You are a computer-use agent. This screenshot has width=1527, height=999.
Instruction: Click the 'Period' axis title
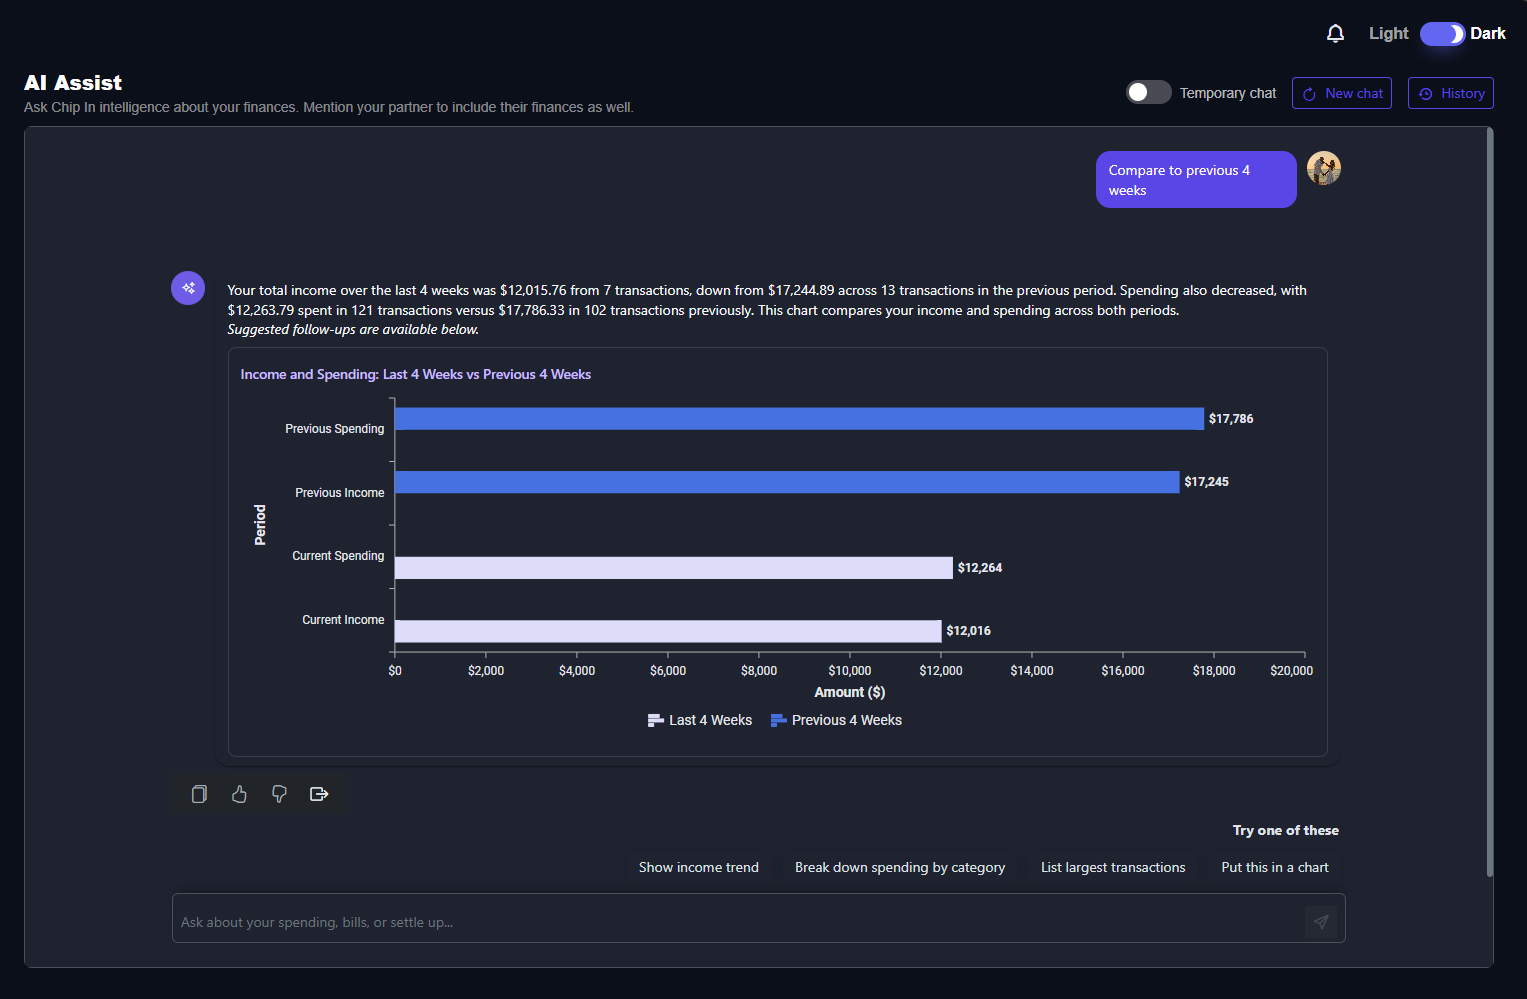260,525
